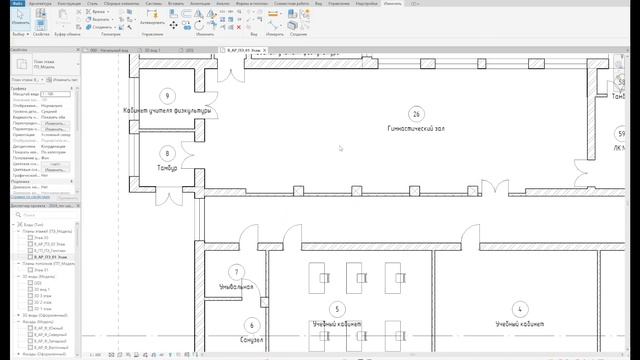Collapse the Подложка properties section
Viewport: 640px width, 360px height.
(x=72, y=181)
